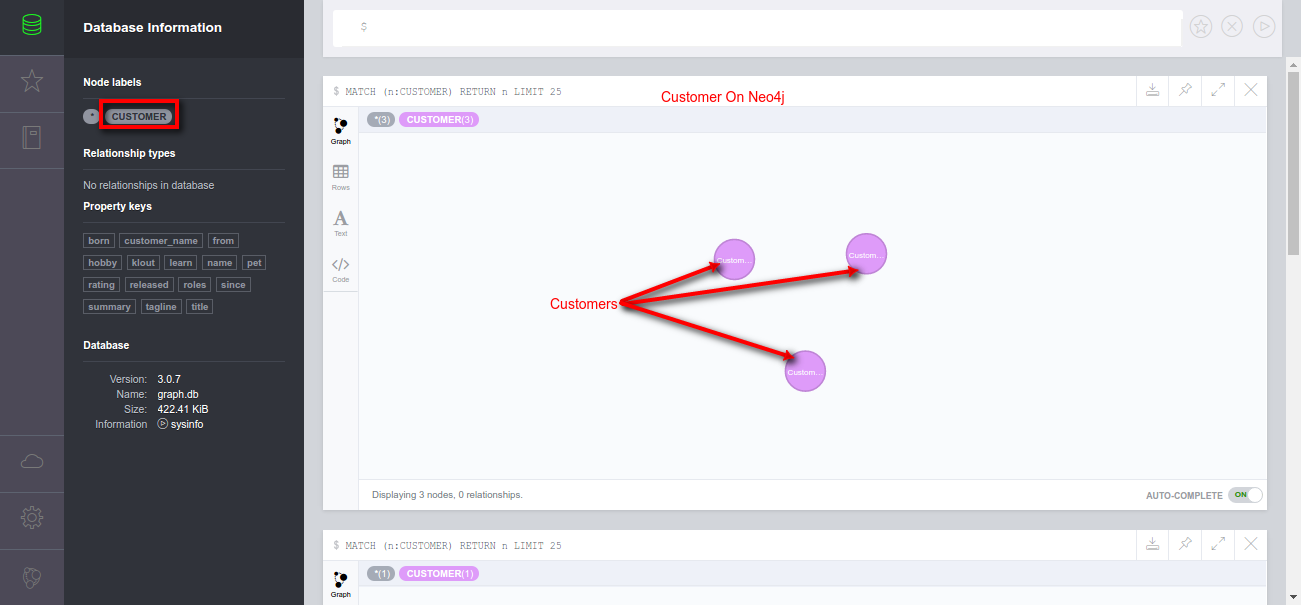This screenshot has width=1301, height=605.
Task: Pin the second result frame
Action: coord(1185,544)
